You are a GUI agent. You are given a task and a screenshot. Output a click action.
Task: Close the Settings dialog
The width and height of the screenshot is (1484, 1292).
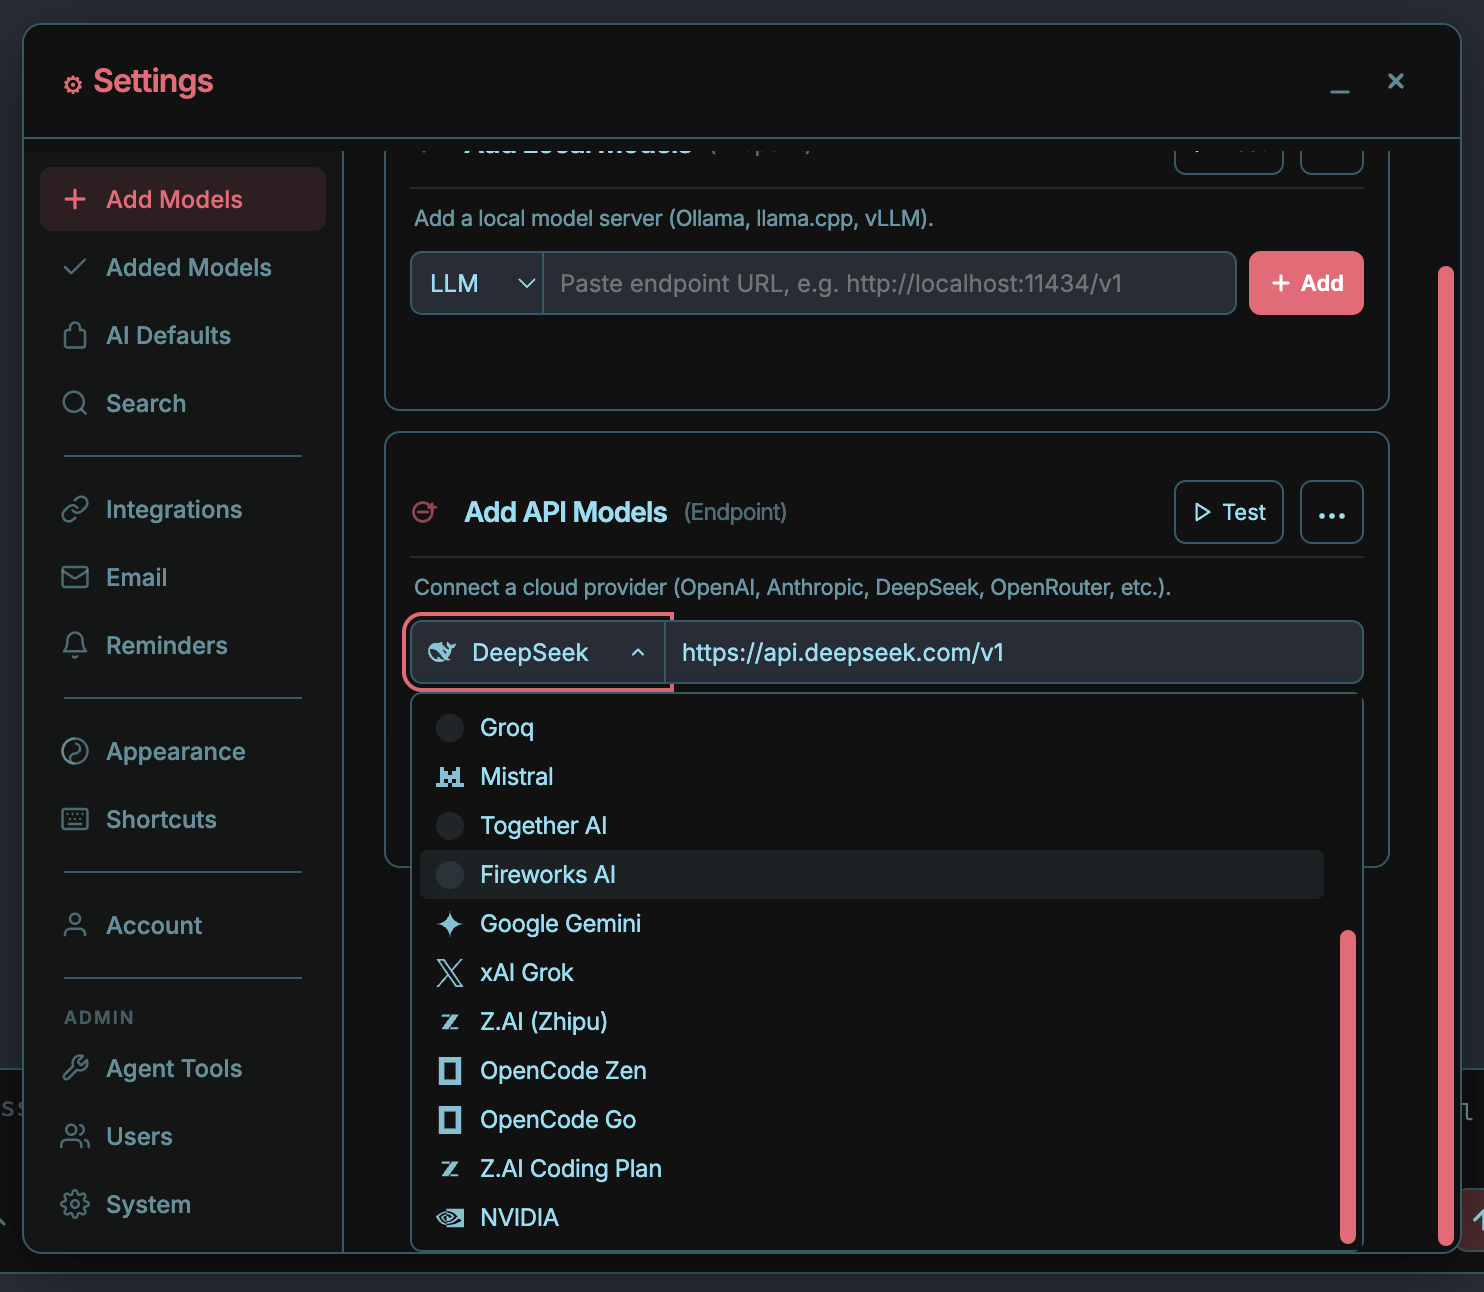tap(1396, 81)
